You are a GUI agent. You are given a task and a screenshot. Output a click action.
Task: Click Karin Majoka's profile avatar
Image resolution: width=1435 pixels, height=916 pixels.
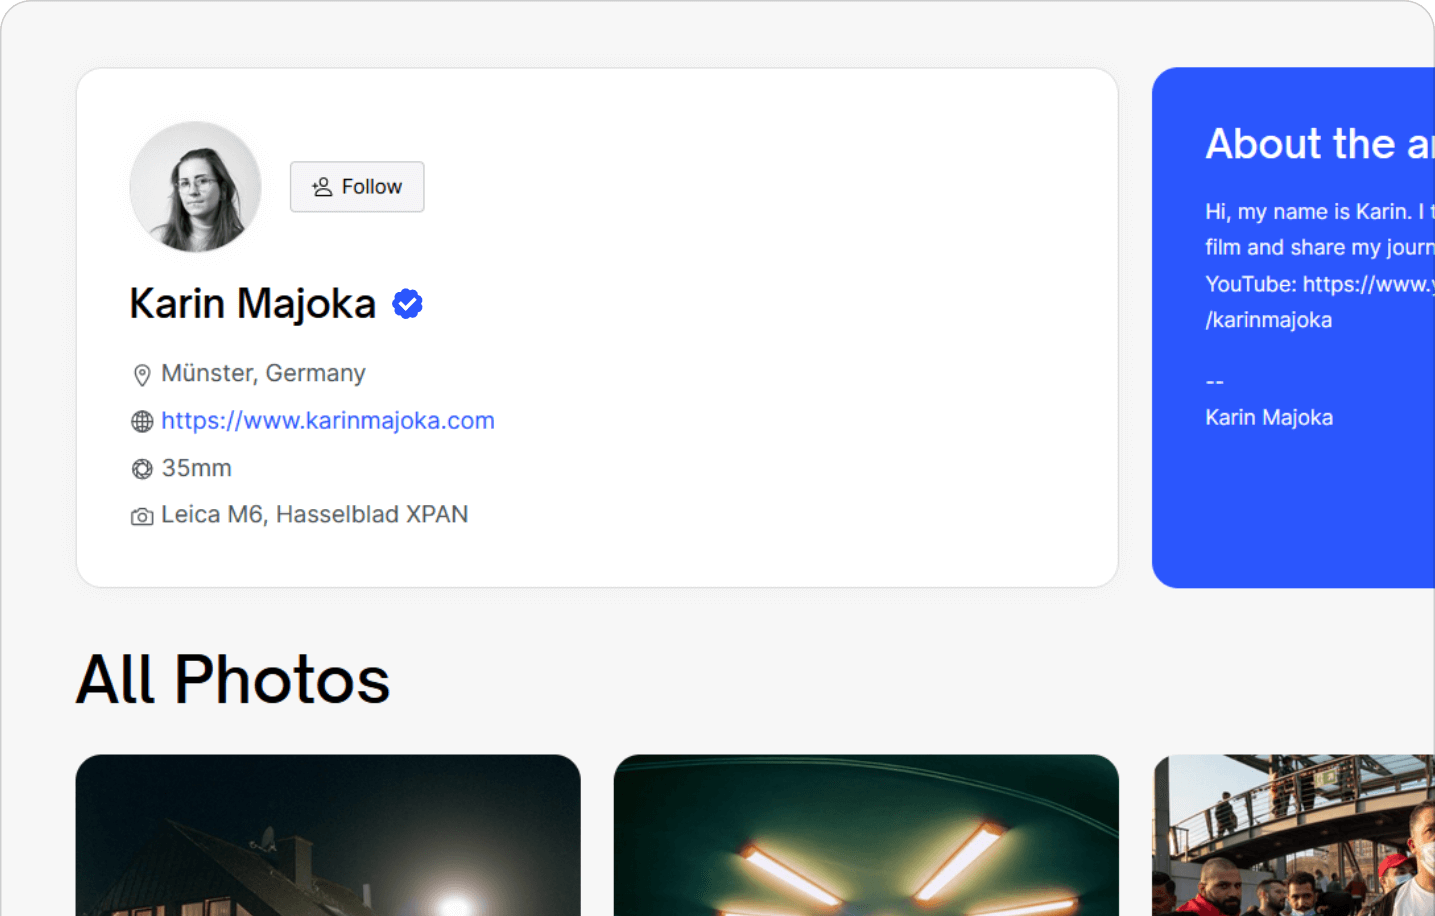196,187
